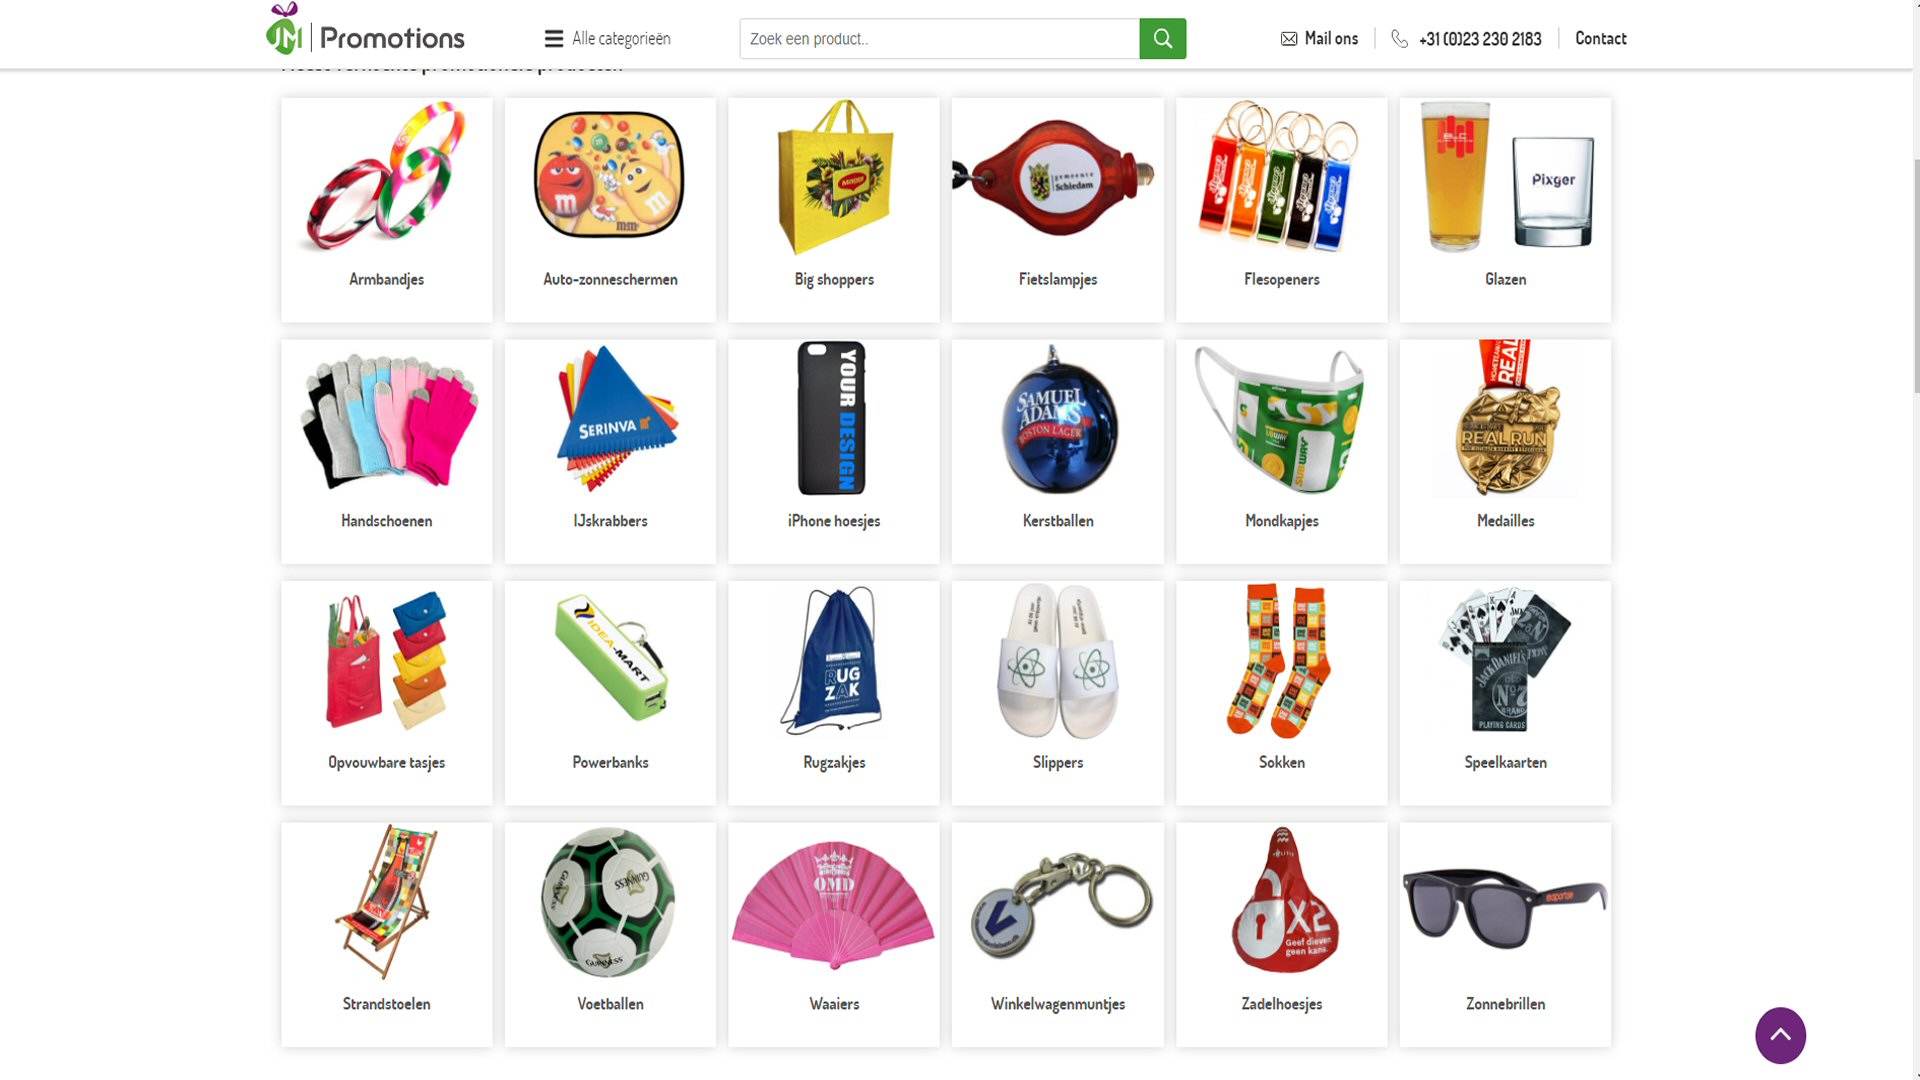The image size is (1920, 1080).
Task: Click the page vertical scrollbar
Action: [1916, 540]
